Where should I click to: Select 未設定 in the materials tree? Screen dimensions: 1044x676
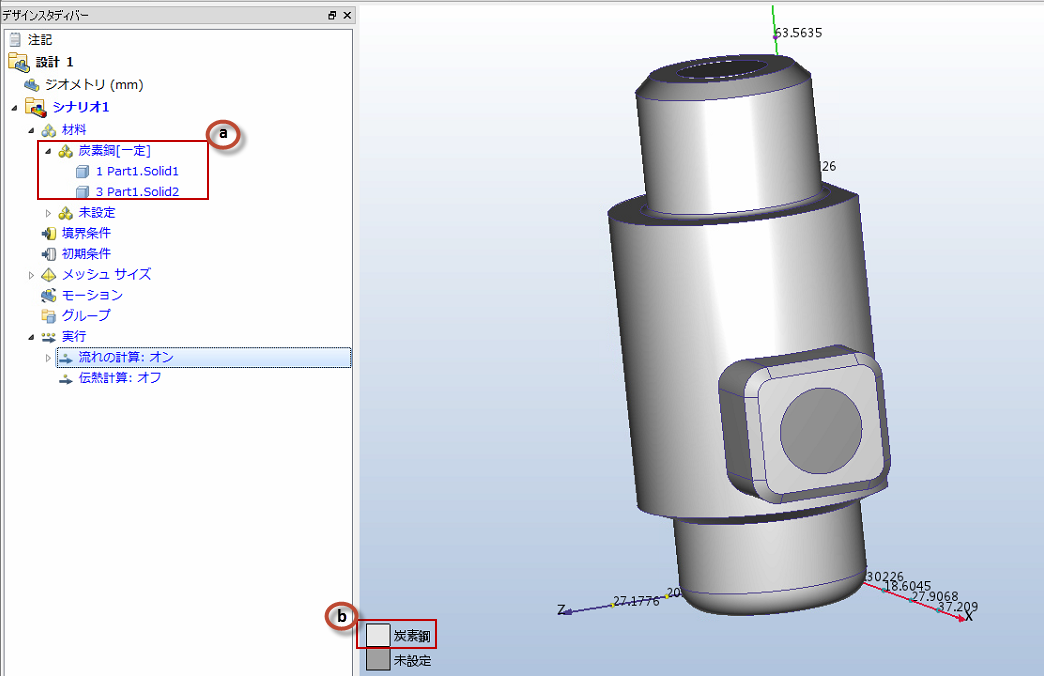pyautogui.click(x=97, y=213)
